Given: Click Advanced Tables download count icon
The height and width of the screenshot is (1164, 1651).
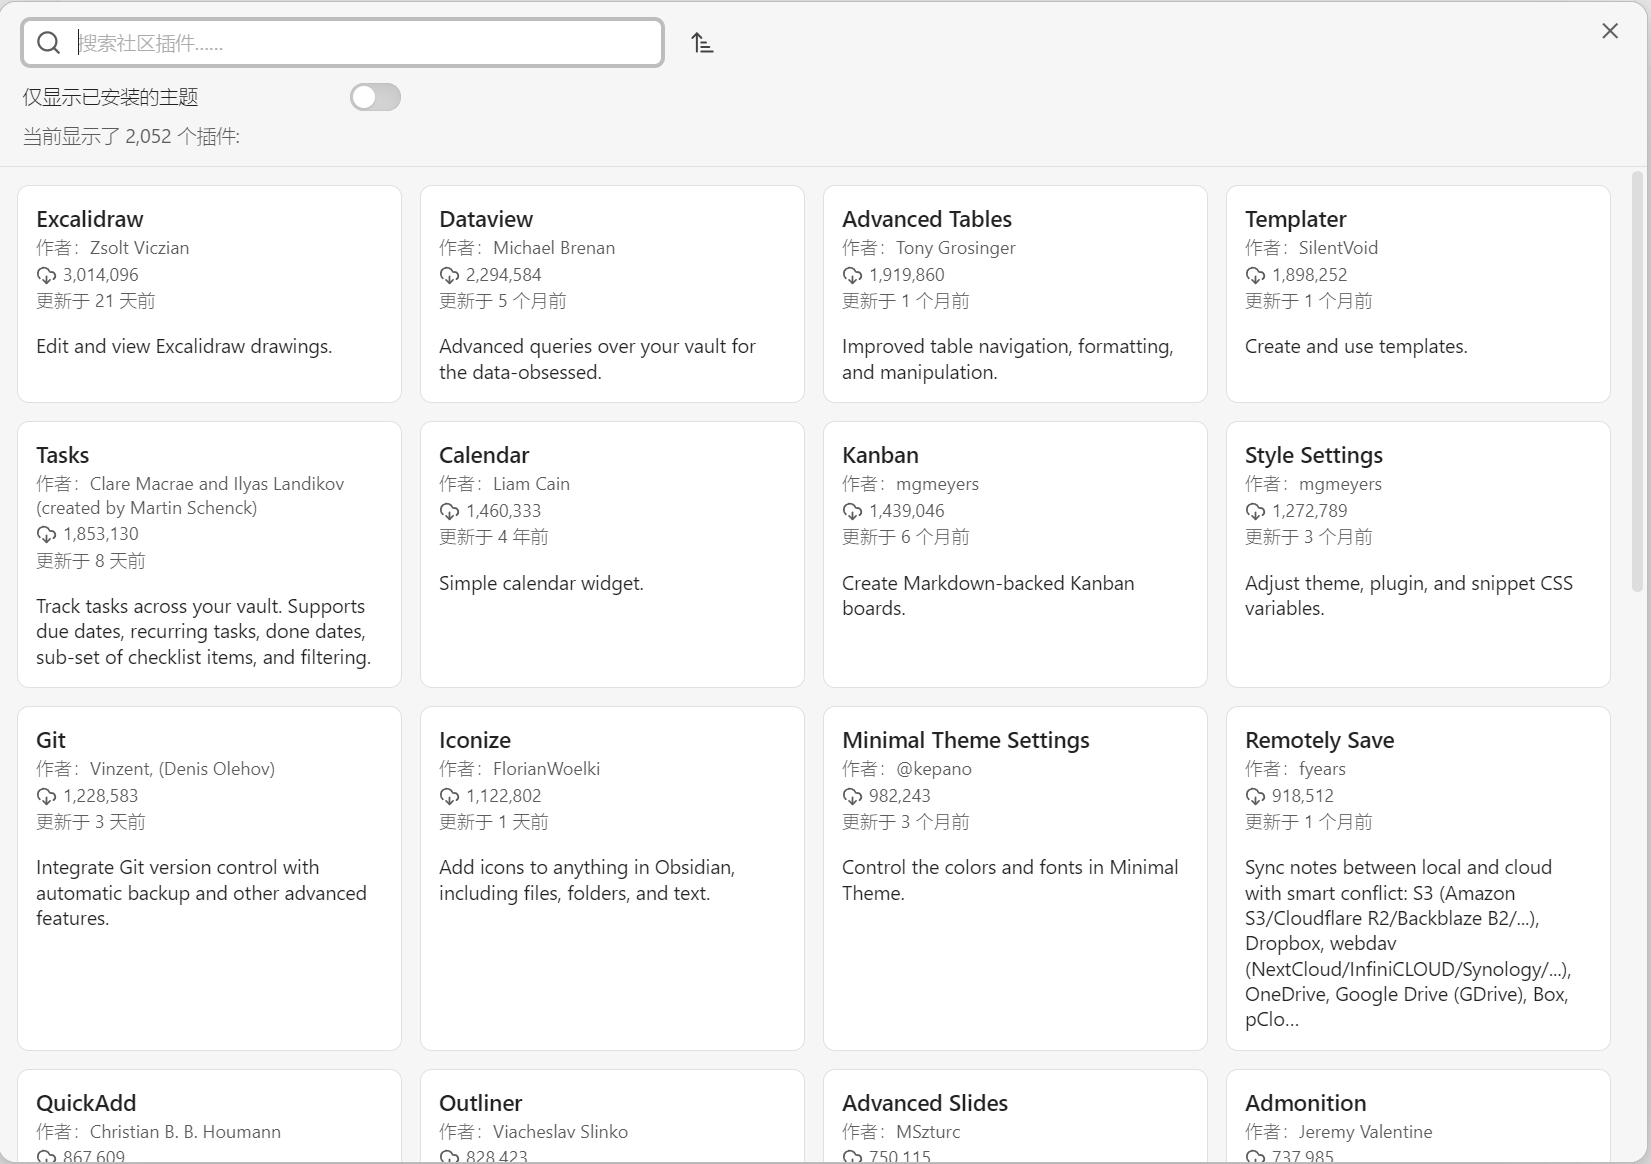Looking at the screenshot, I should point(852,275).
